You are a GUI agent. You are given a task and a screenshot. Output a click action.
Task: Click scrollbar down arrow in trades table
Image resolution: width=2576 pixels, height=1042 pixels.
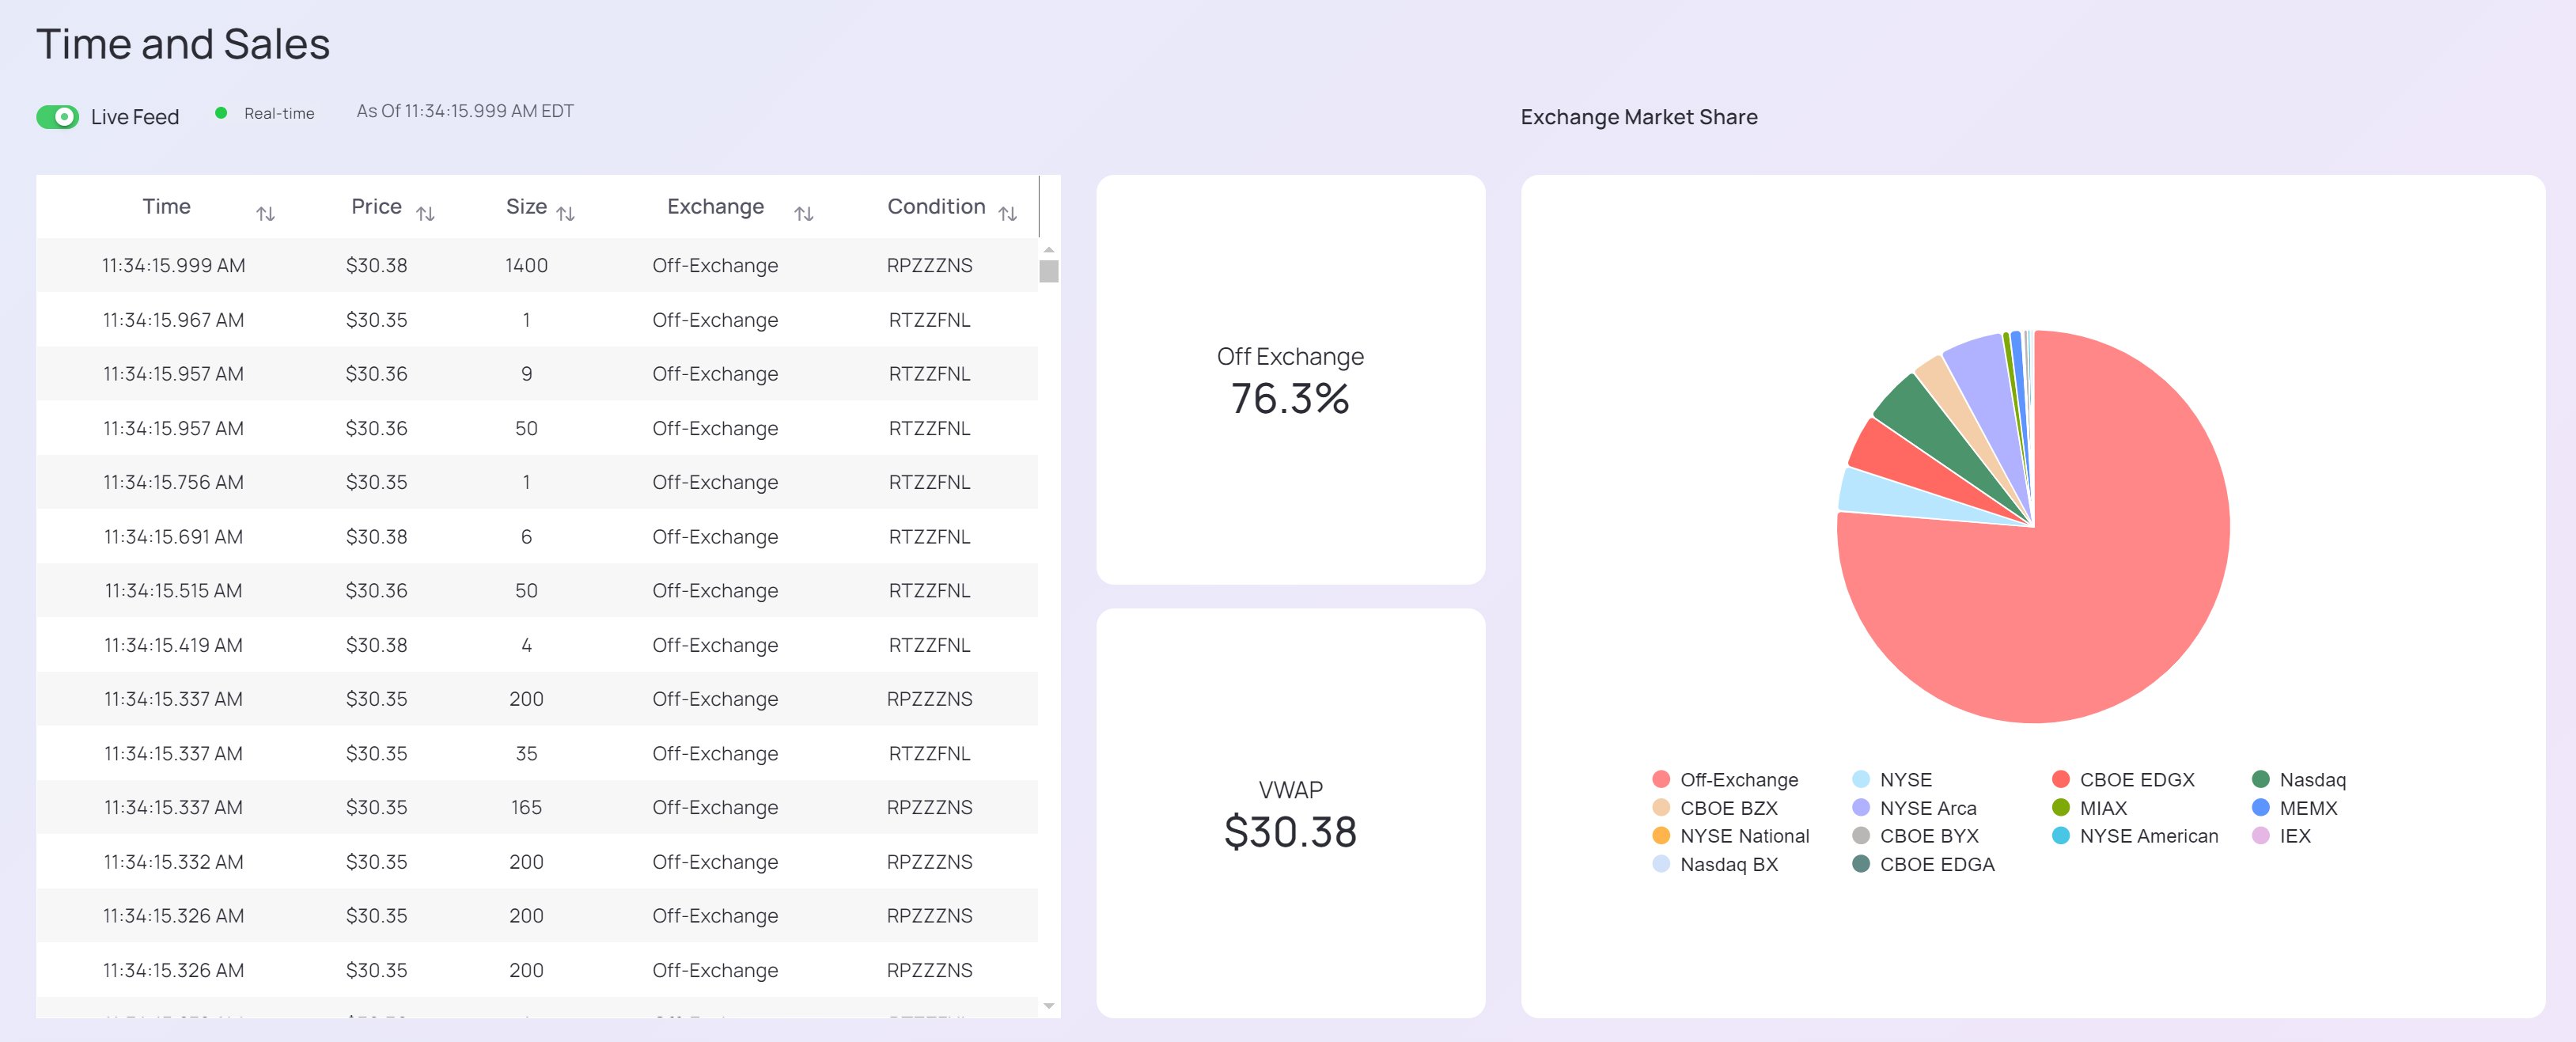pyautogui.click(x=1048, y=1005)
